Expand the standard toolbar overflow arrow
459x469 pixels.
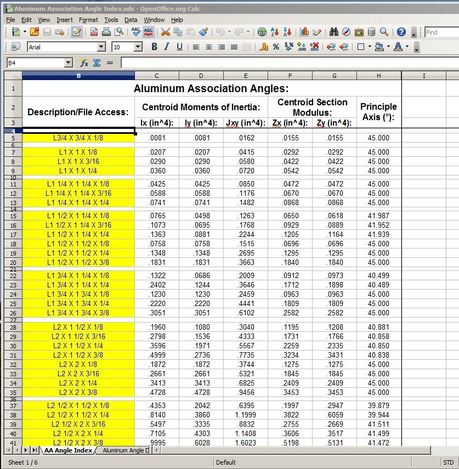coord(414,32)
